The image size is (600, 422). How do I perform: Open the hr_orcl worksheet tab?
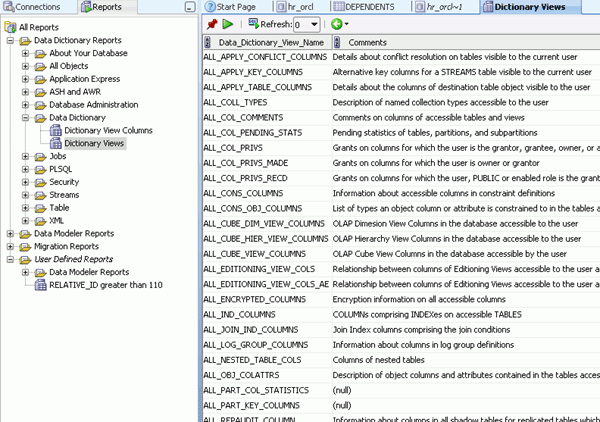(x=295, y=7)
